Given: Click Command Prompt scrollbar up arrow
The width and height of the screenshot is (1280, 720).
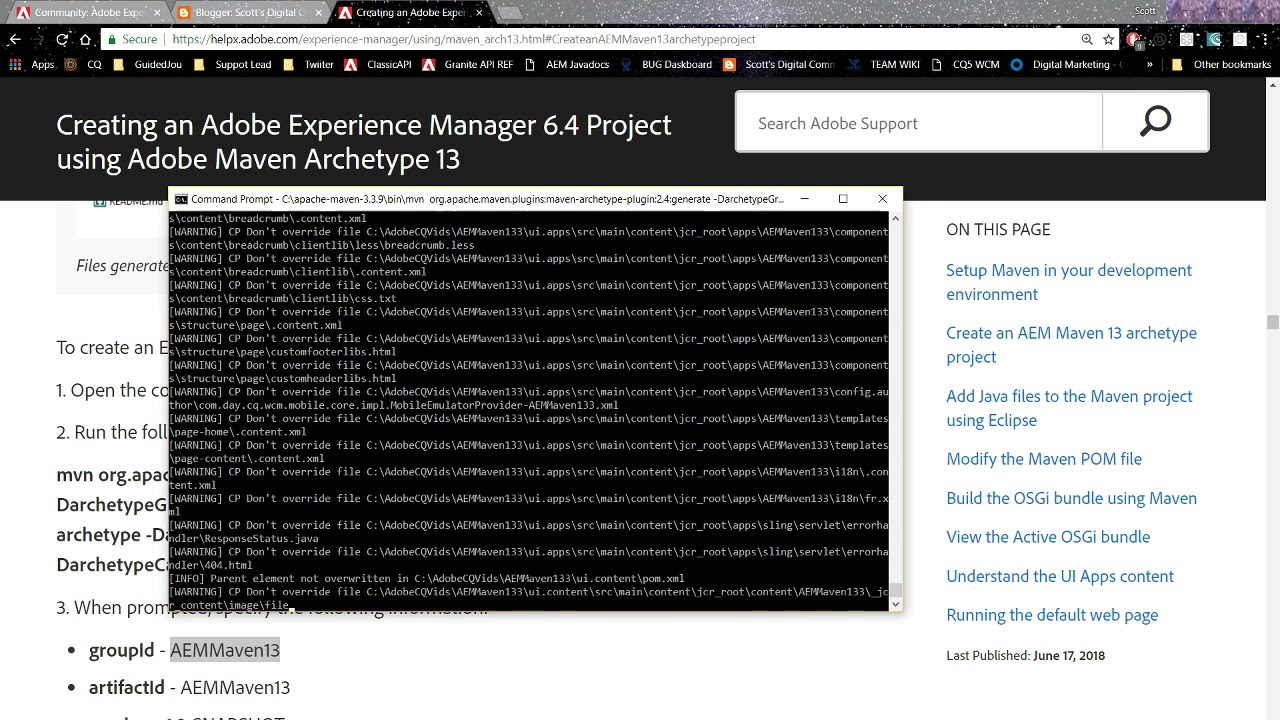Looking at the screenshot, I should [x=895, y=218].
